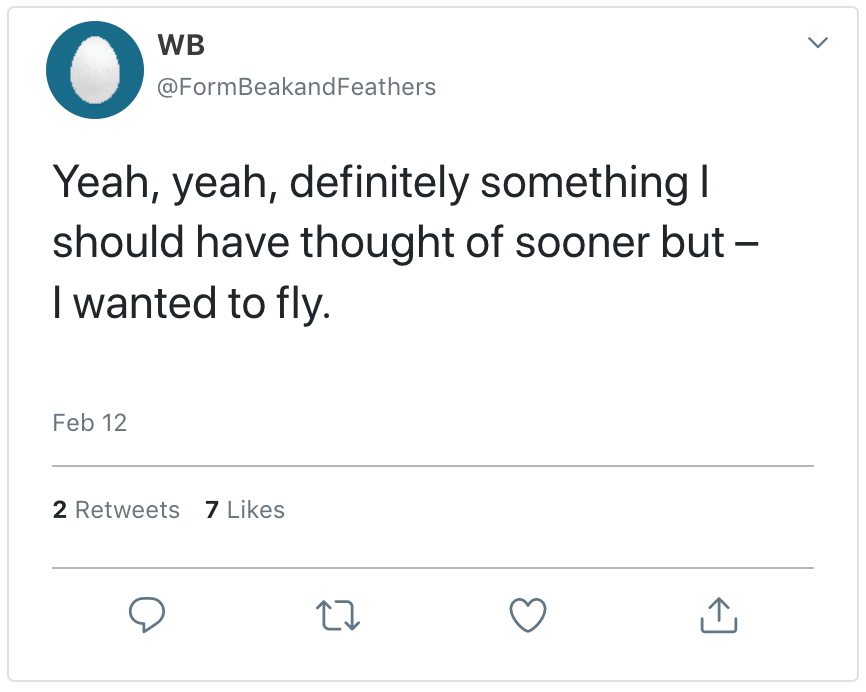Open the share tweet upload icon

coord(718,615)
